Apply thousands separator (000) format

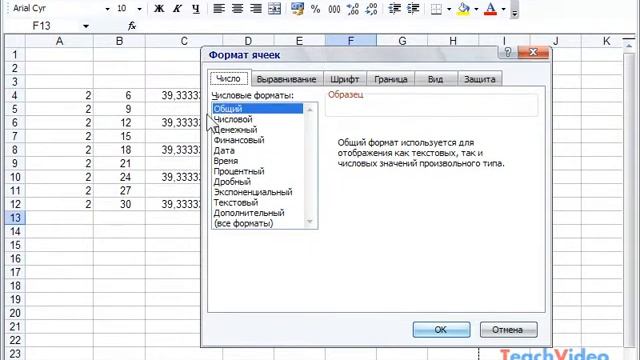(x=334, y=9)
